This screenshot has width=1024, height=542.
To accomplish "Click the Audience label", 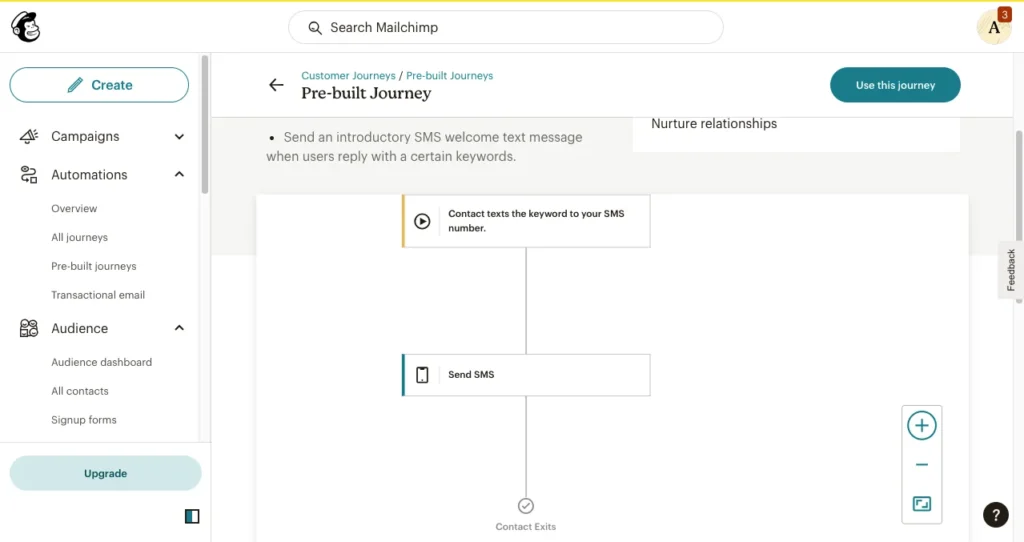I will tap(80, 328).
